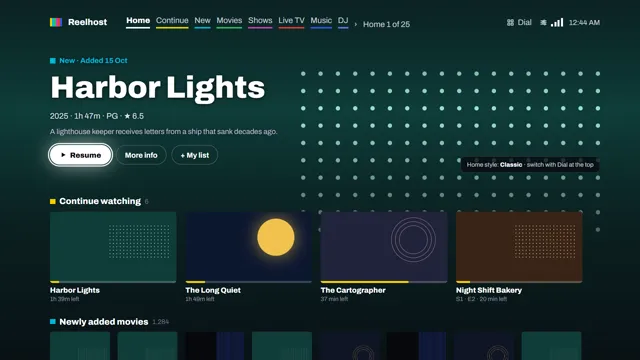The width and height of the screenshot is (640, 360).
Task: Open the DJ tab
Action: point(343,21)
